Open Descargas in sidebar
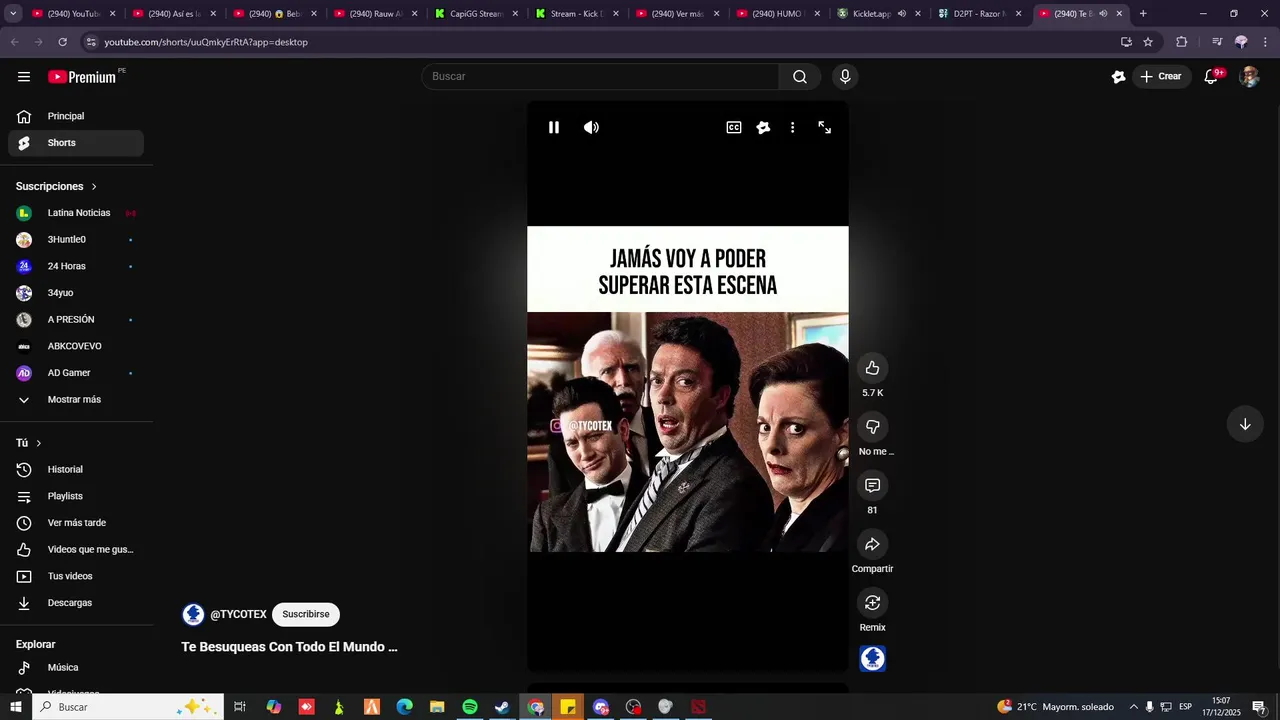 point(76,603)
